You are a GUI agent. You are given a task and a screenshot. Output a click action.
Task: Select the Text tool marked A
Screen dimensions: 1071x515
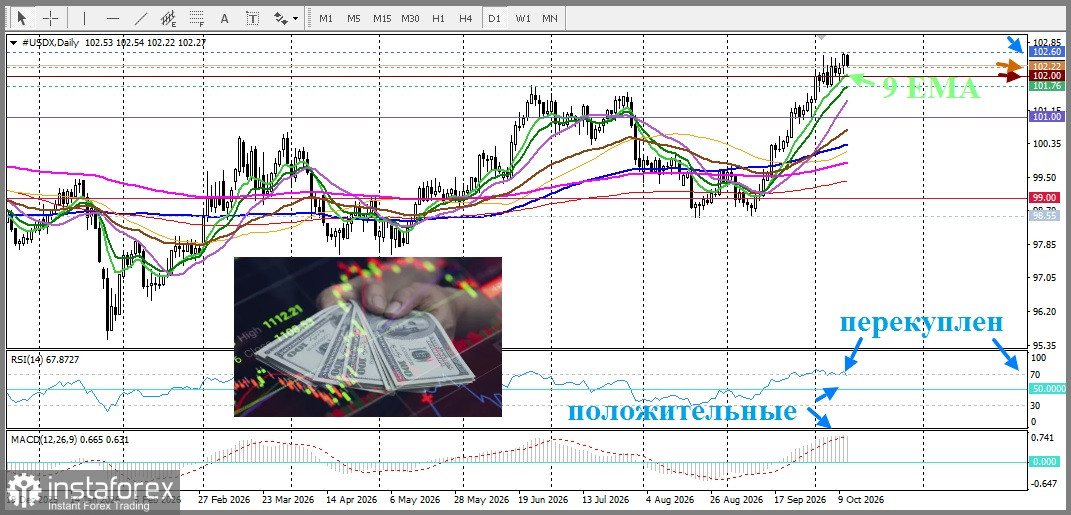[225, 18]
